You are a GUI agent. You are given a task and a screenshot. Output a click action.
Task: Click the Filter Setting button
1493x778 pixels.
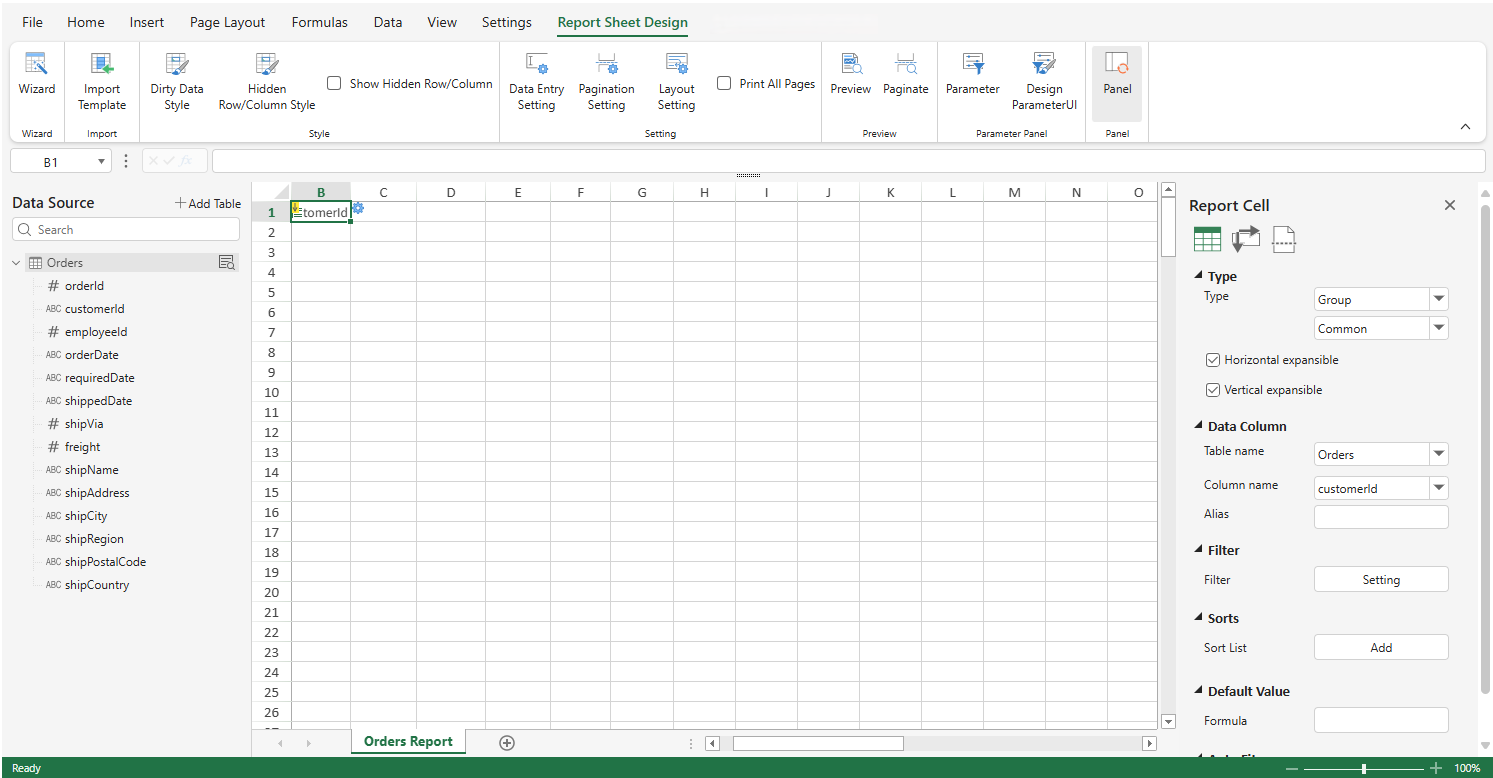coord(1381,579)
